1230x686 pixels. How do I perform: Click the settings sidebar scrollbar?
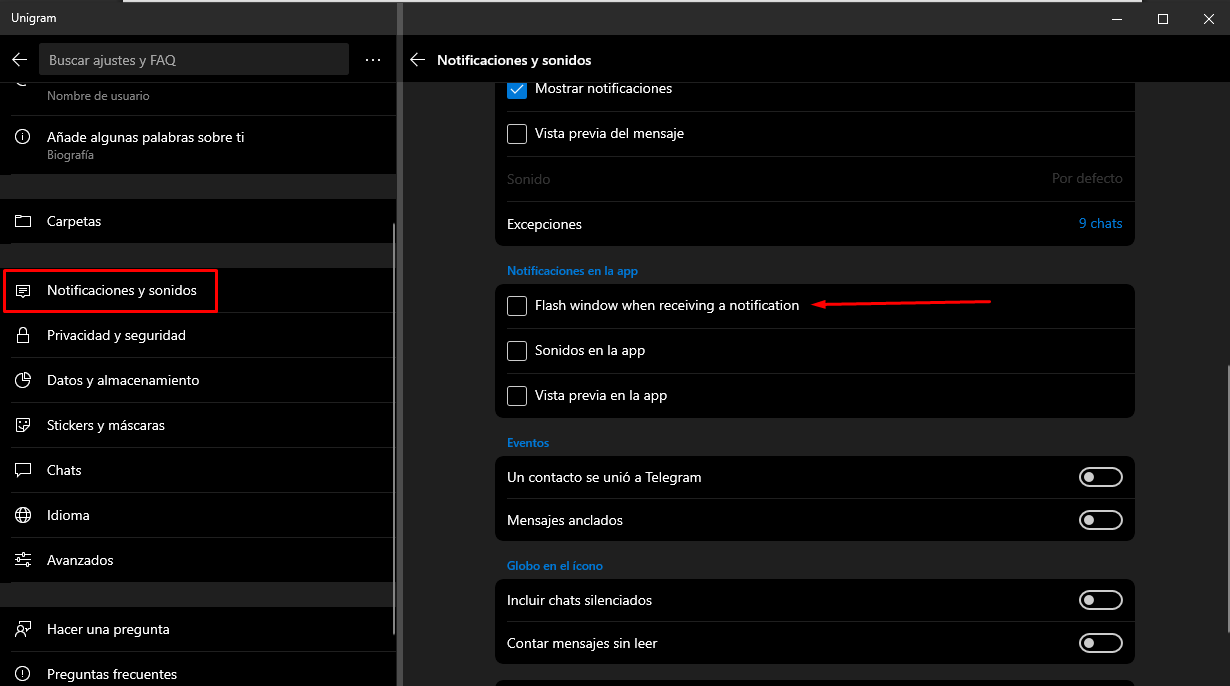(394, 428)
